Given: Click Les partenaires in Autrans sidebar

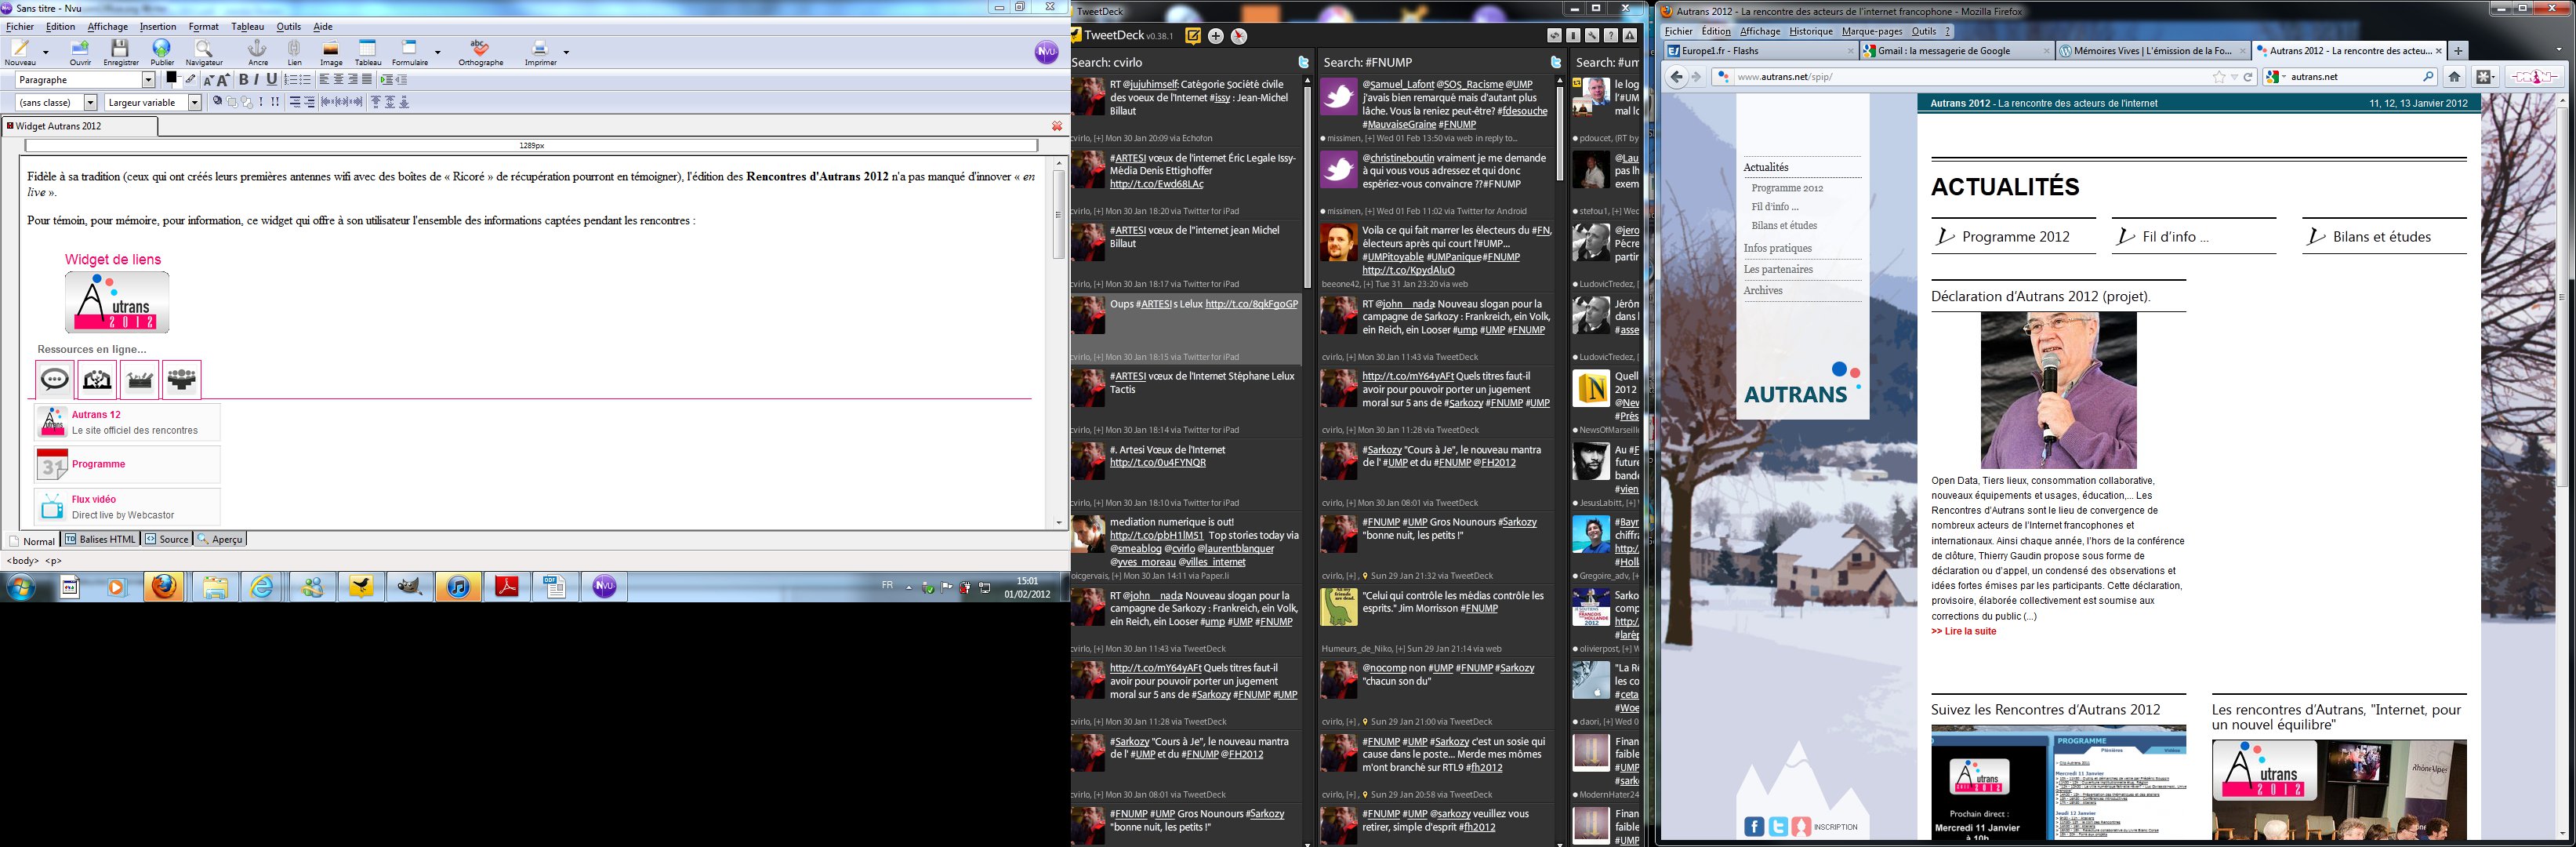Looking at the screenshot, I should (x=1778, y=269).
